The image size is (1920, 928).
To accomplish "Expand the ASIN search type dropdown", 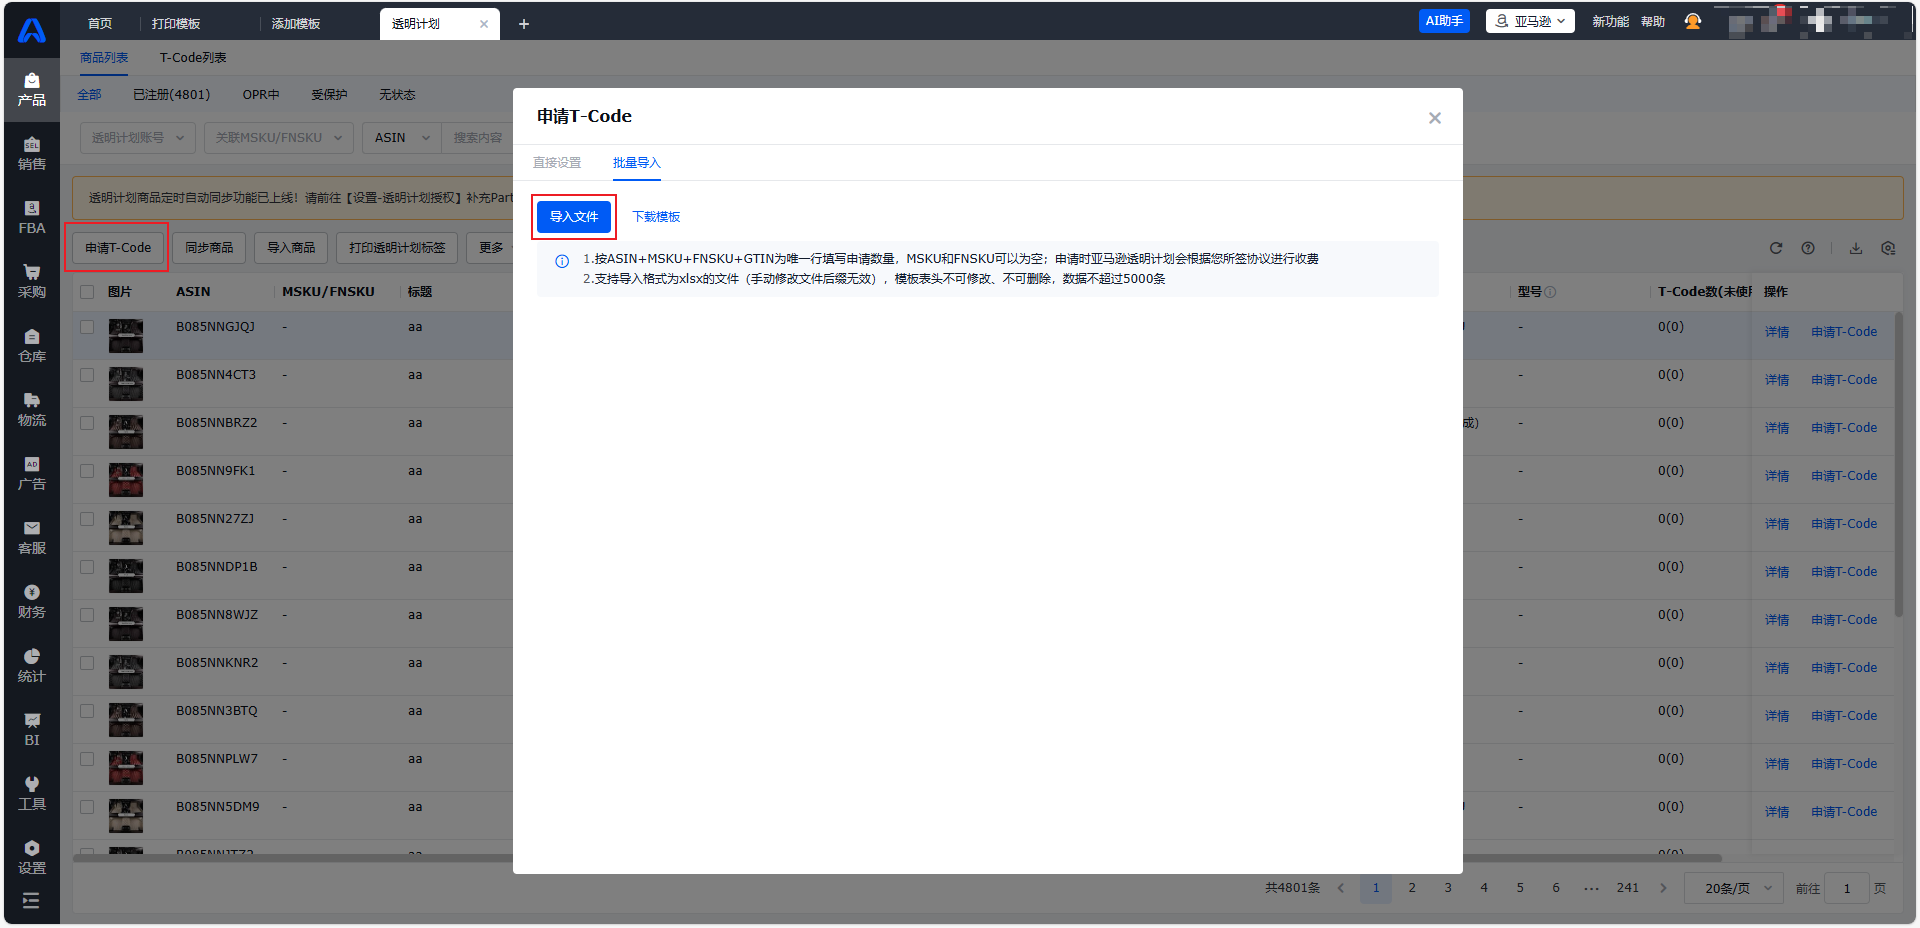I will [x=402, y=138].
